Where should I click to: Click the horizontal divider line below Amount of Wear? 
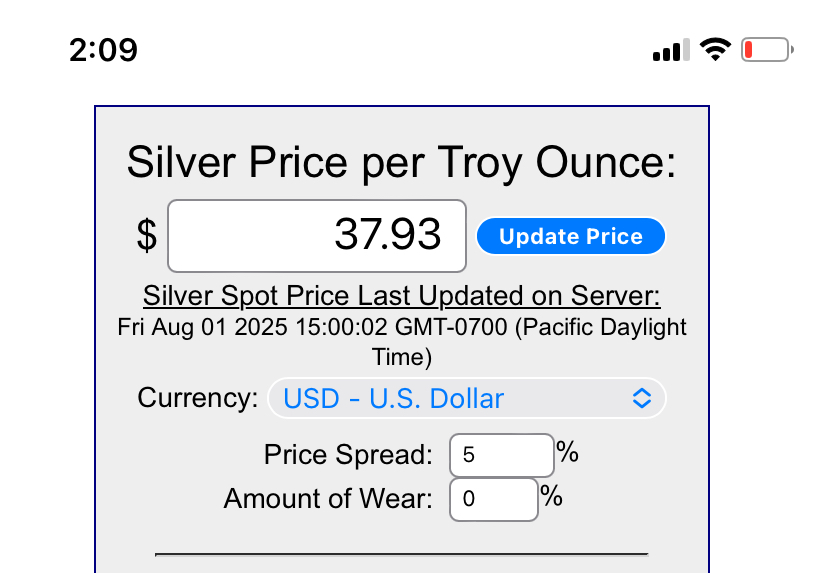pyautogui.click(x=402, y=552)
